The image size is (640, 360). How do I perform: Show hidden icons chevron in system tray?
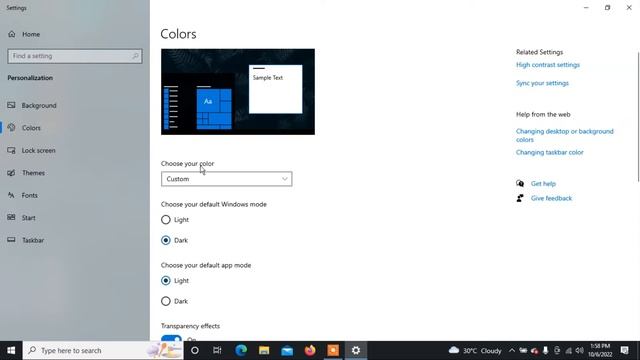[x=512, y=351]
